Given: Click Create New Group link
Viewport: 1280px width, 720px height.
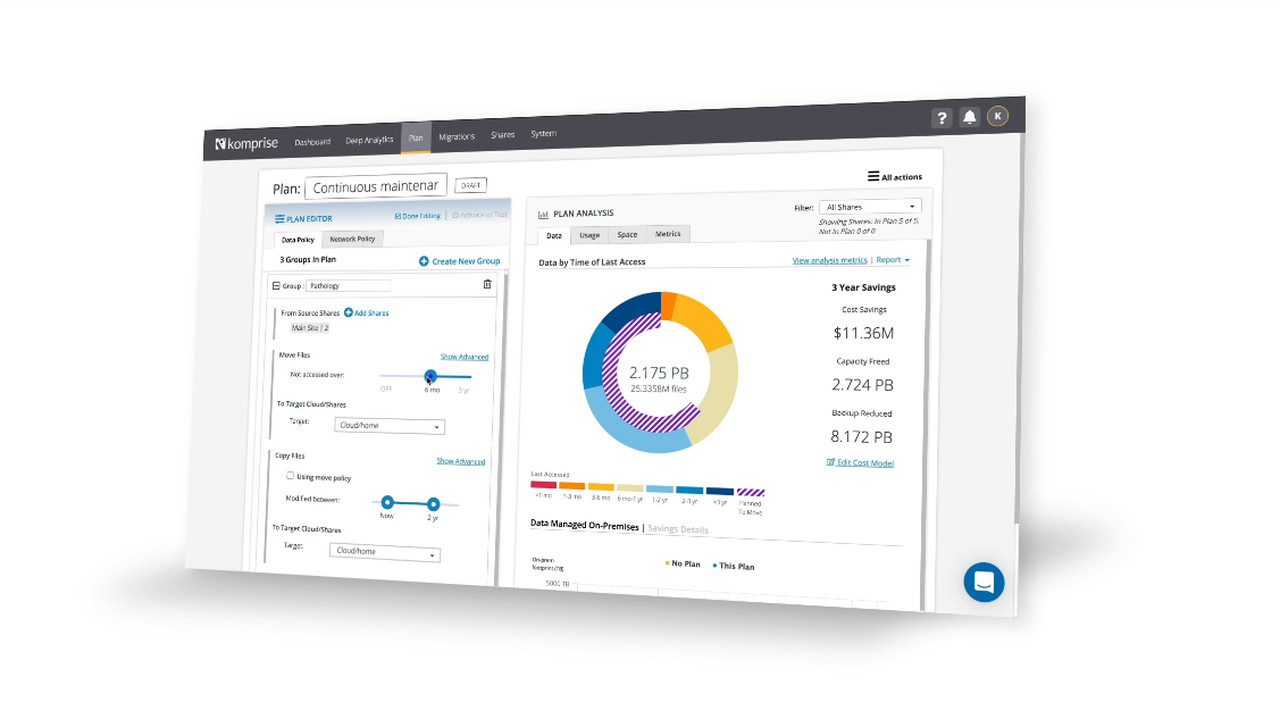Looking at the screenshot, I should [466, 261].
